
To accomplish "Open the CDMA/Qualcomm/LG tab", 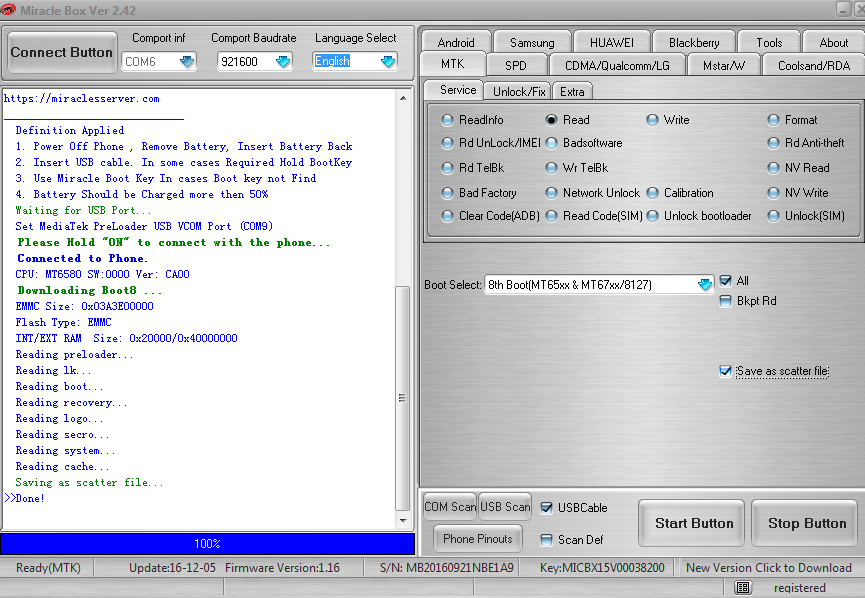I will [617, 65].
